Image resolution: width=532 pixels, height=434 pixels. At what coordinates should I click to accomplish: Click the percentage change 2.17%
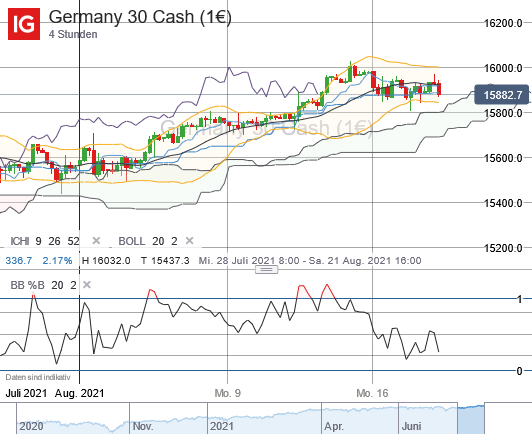(57, 261)
